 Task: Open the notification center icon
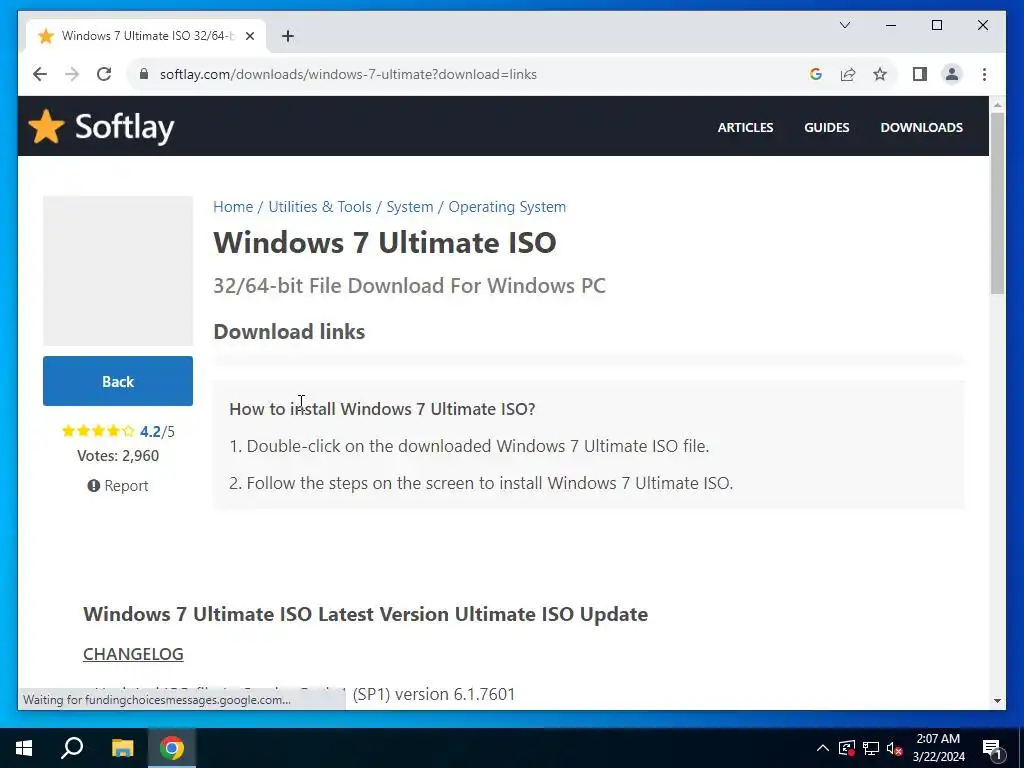pos(993,749)
